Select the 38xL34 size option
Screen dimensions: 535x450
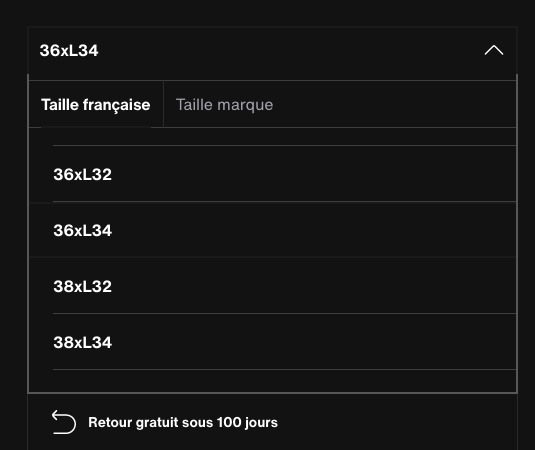(272, 342)
